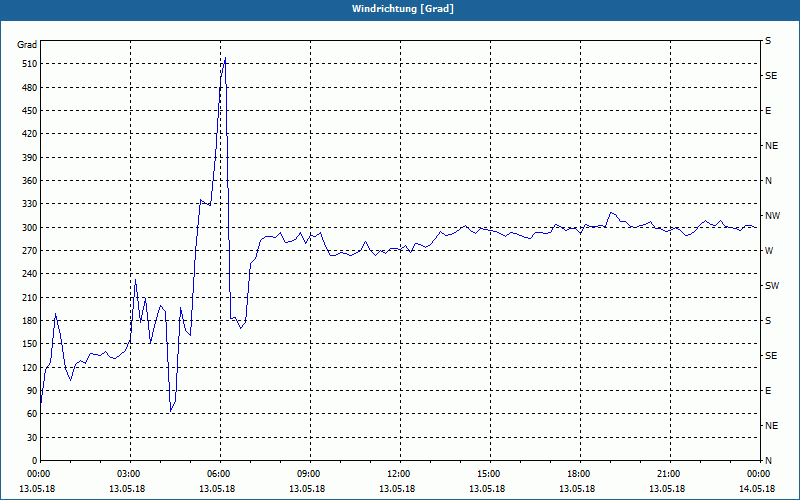Click the 03:00 time label
The height and width of the screenshot is (500, 800).
tap(127, 474)
